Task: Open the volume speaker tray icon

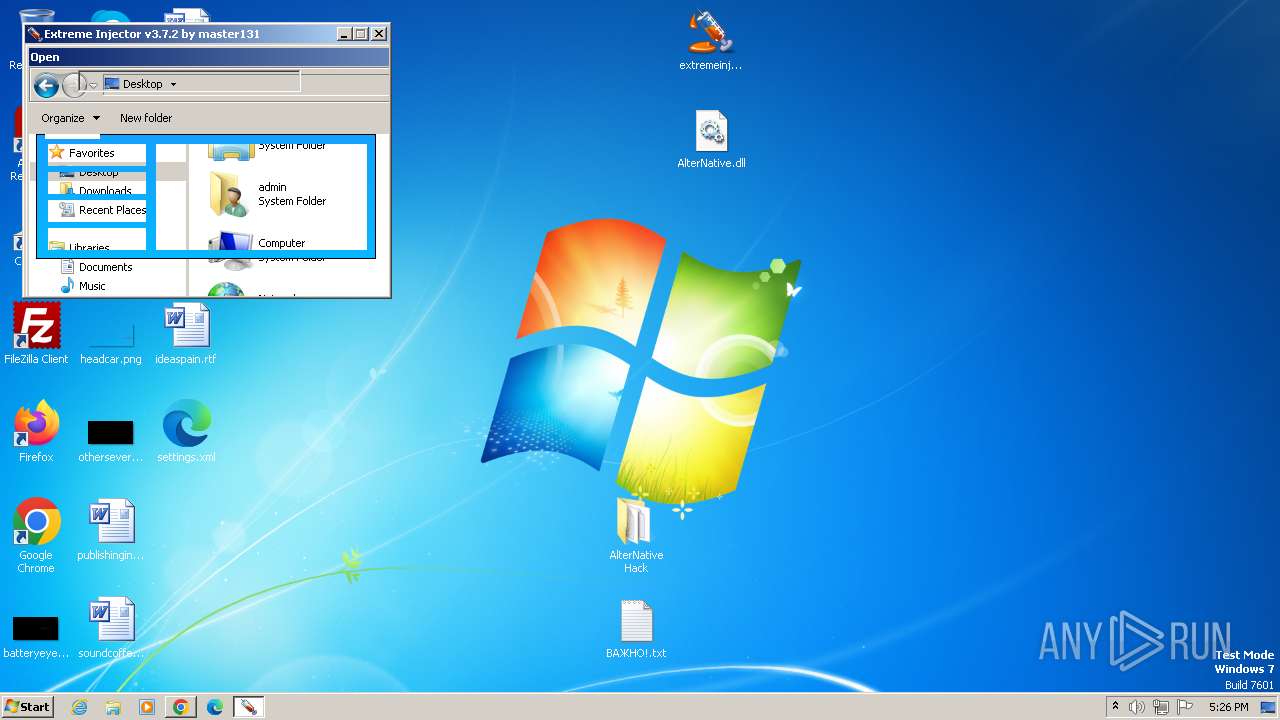Action: [1137, 707]
